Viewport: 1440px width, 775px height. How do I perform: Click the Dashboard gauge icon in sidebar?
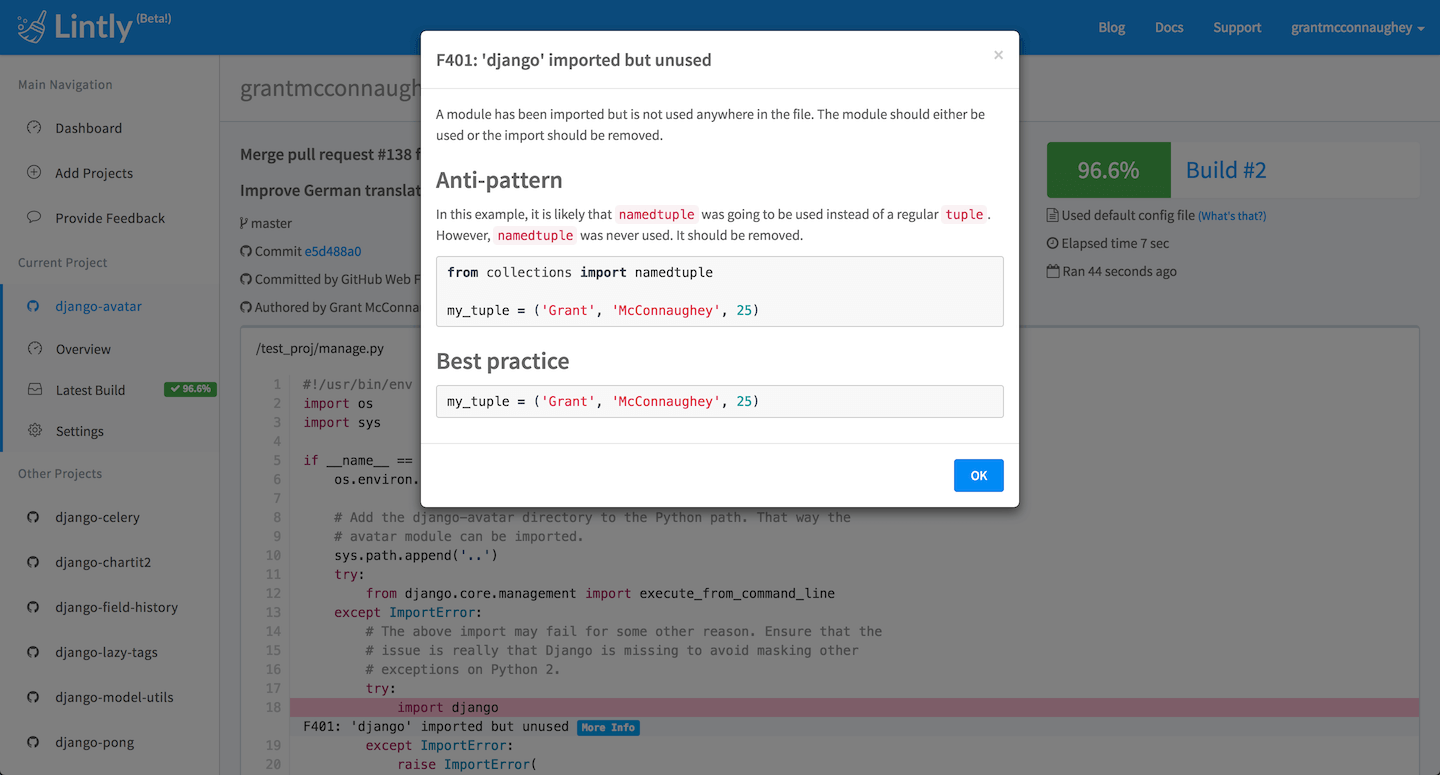point(34,128)
